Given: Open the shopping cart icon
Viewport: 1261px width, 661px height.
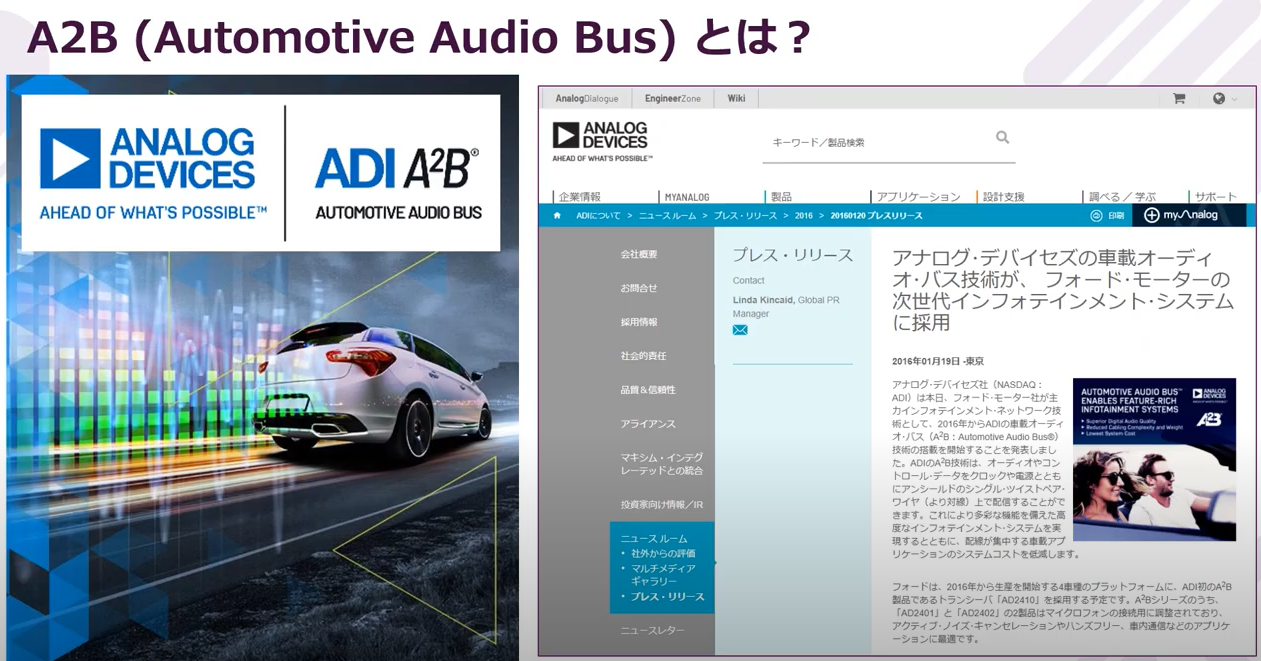Looking at the screenshot, I should [x=1179, y=98].
